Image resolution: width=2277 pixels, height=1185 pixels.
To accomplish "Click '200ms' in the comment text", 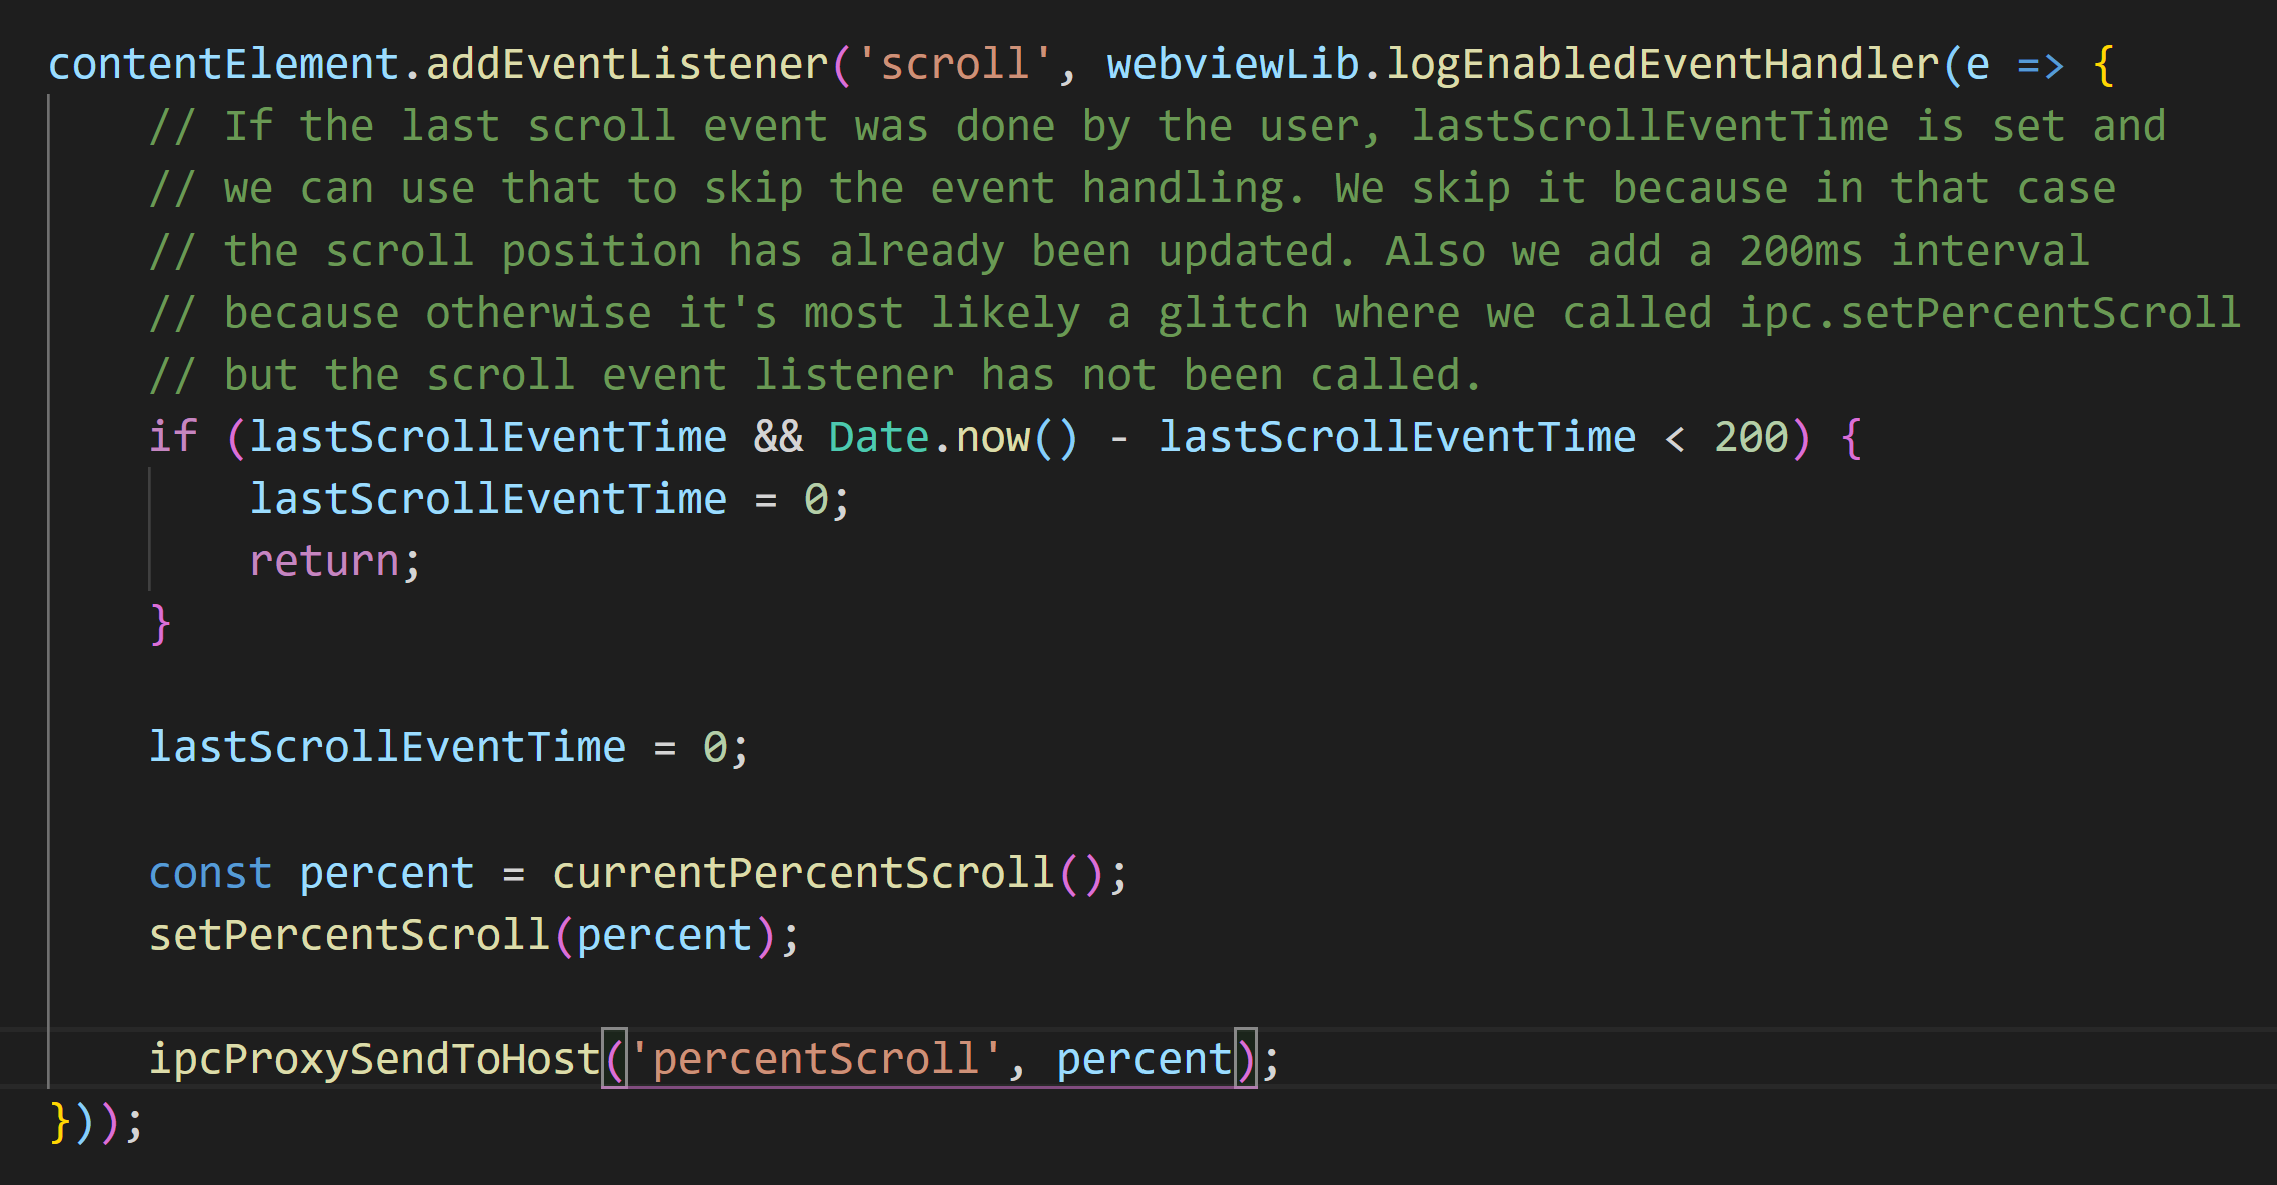I will (x=1800, y=251).
